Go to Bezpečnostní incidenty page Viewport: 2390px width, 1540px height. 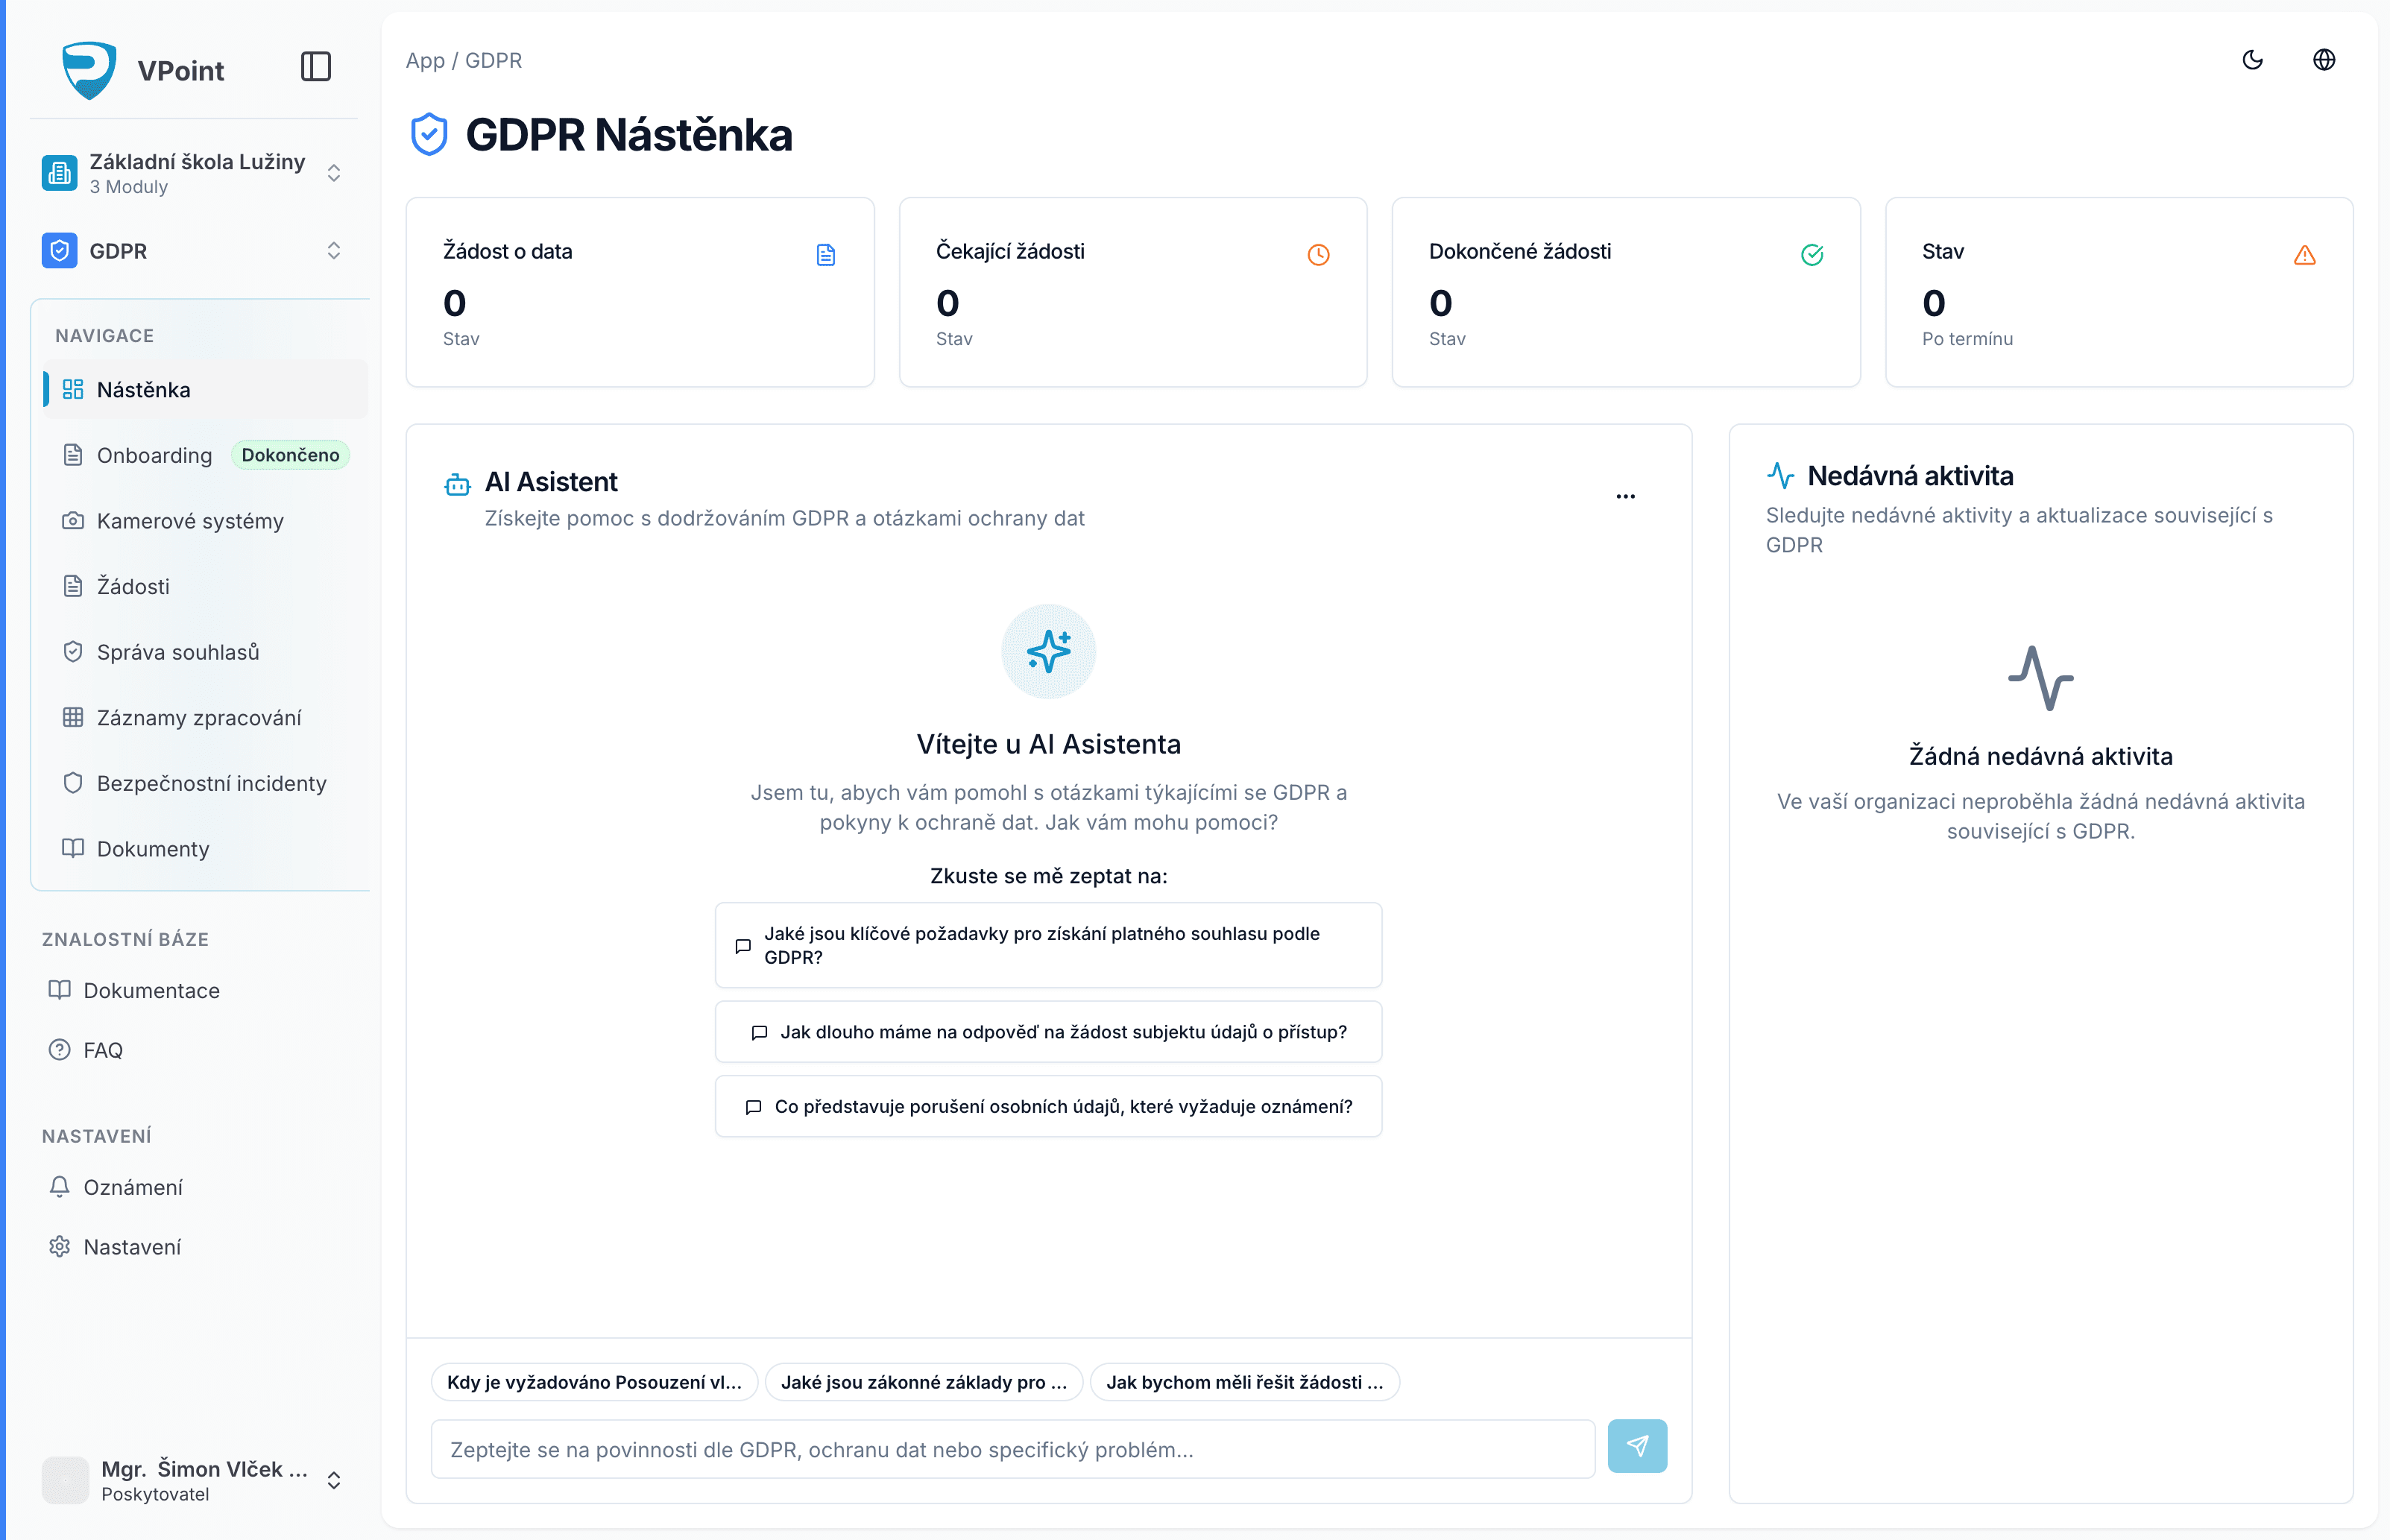211,783
